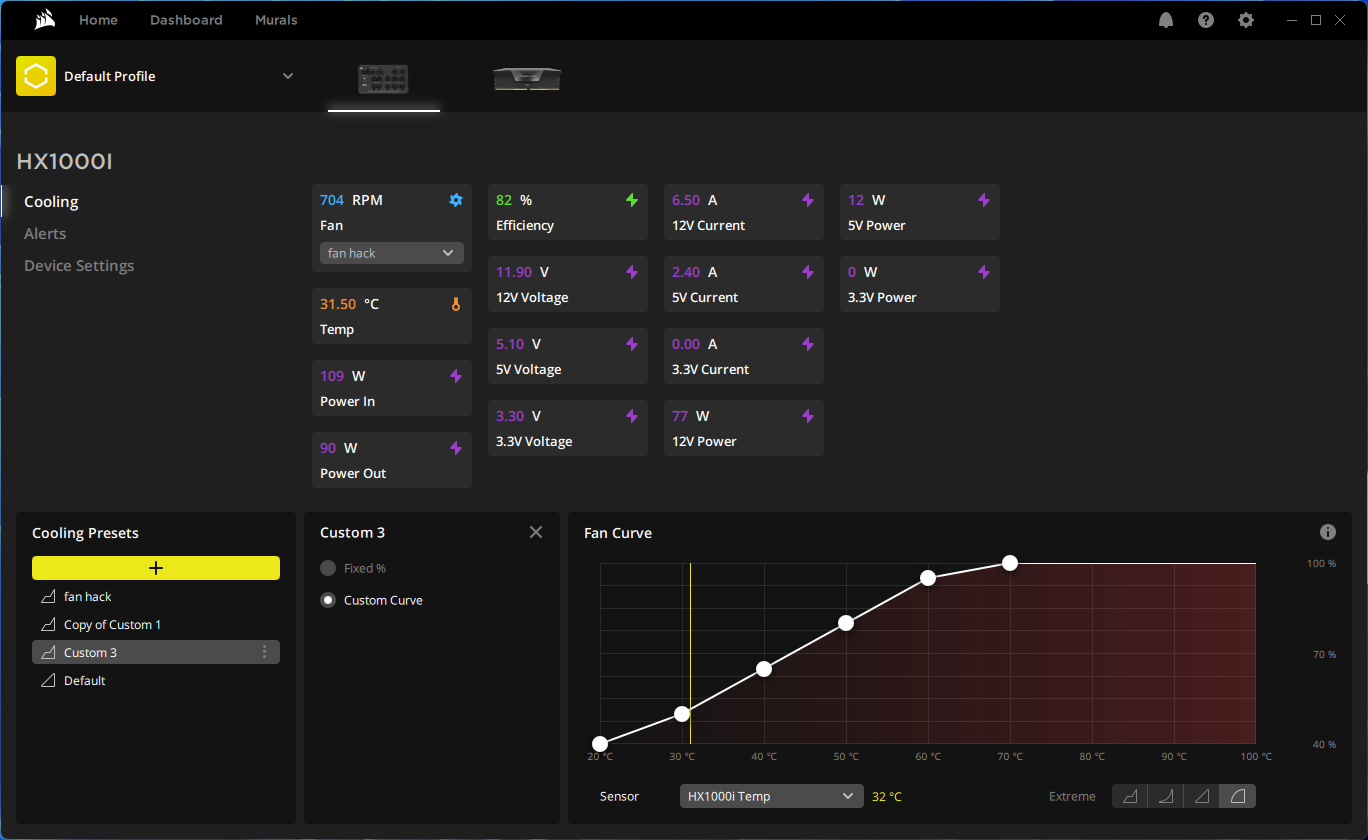The height and width of the screenshot is (840, 1368).
Task: Click the 5V Current lightning icon
Action: [808, 272]
